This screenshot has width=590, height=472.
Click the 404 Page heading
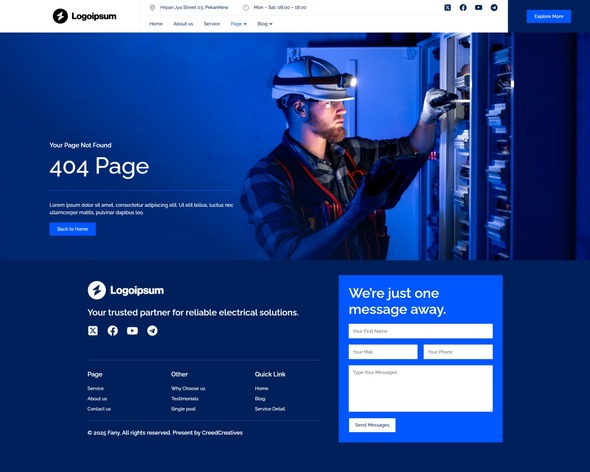(99, 166)
